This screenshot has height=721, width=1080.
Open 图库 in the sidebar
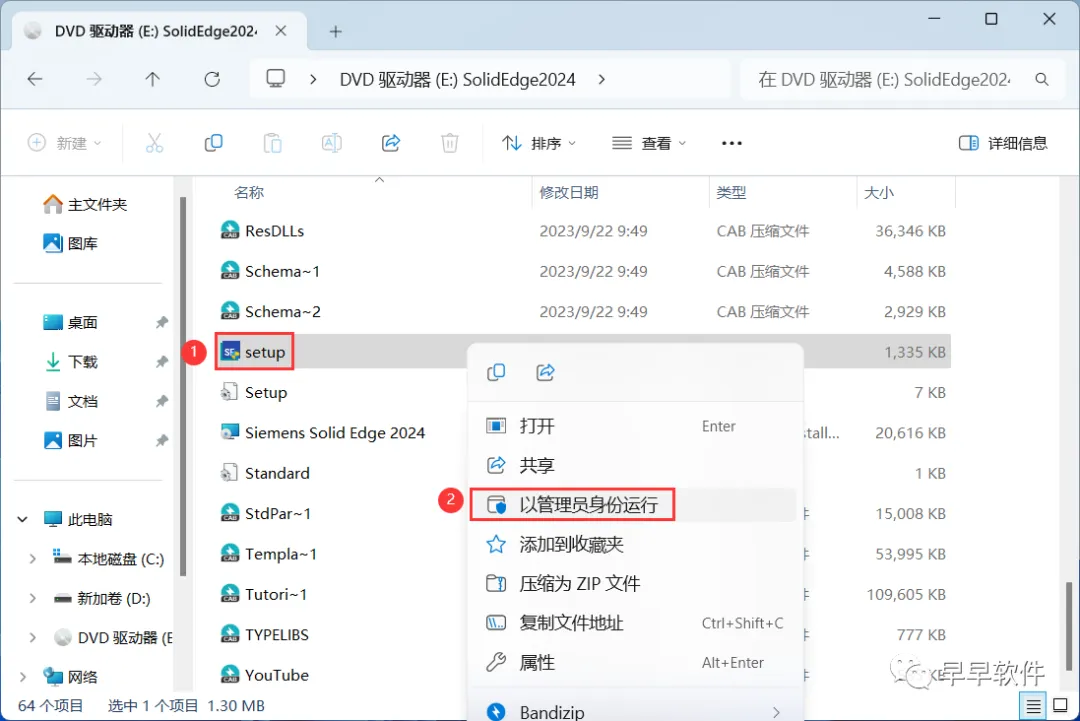pos(70,243)
